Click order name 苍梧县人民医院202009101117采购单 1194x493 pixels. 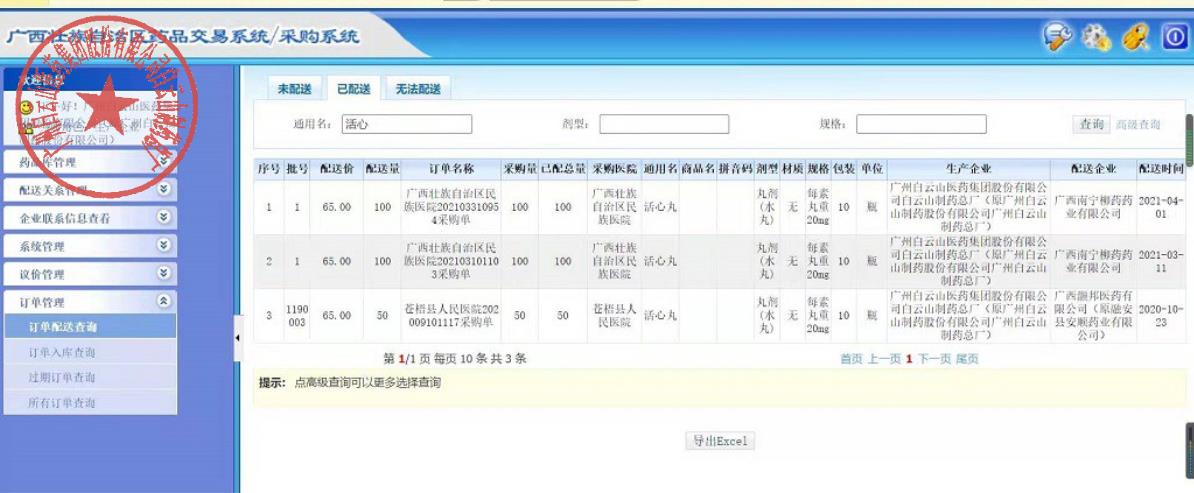coord(452,315)
